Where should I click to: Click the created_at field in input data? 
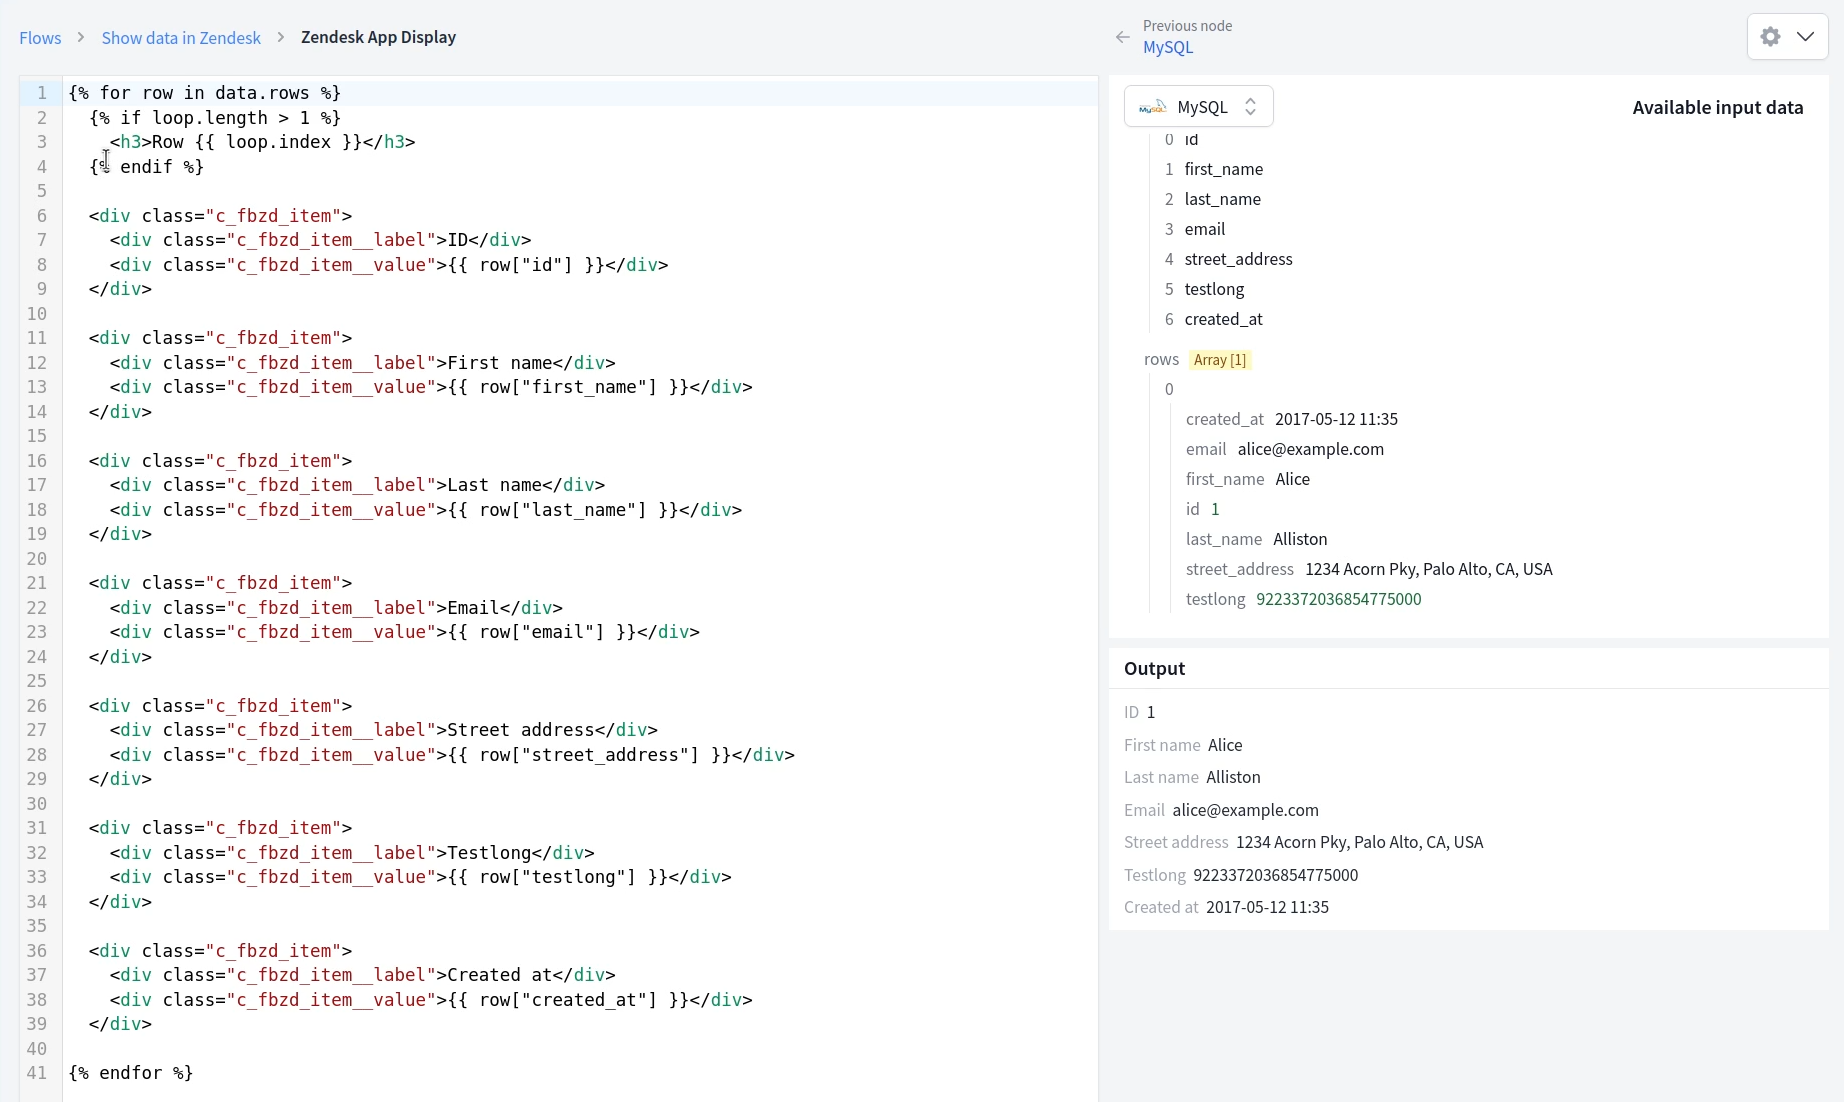click(1224, 319)
